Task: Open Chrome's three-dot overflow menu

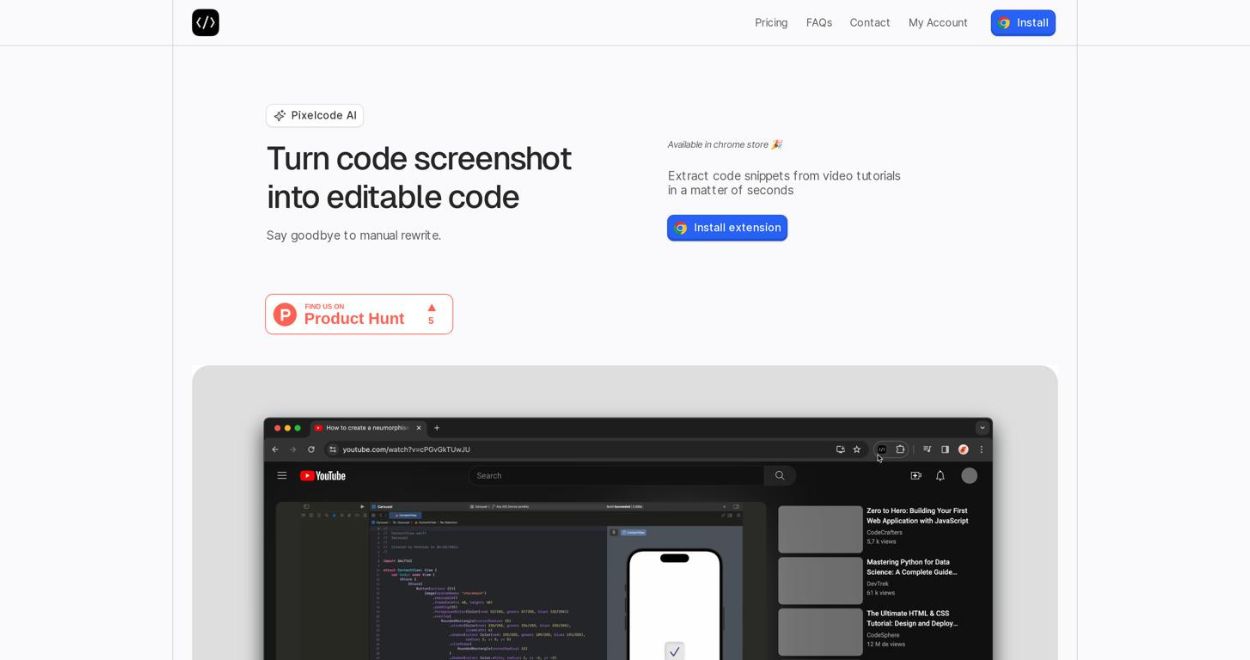Action: click(x=981, y=449)
